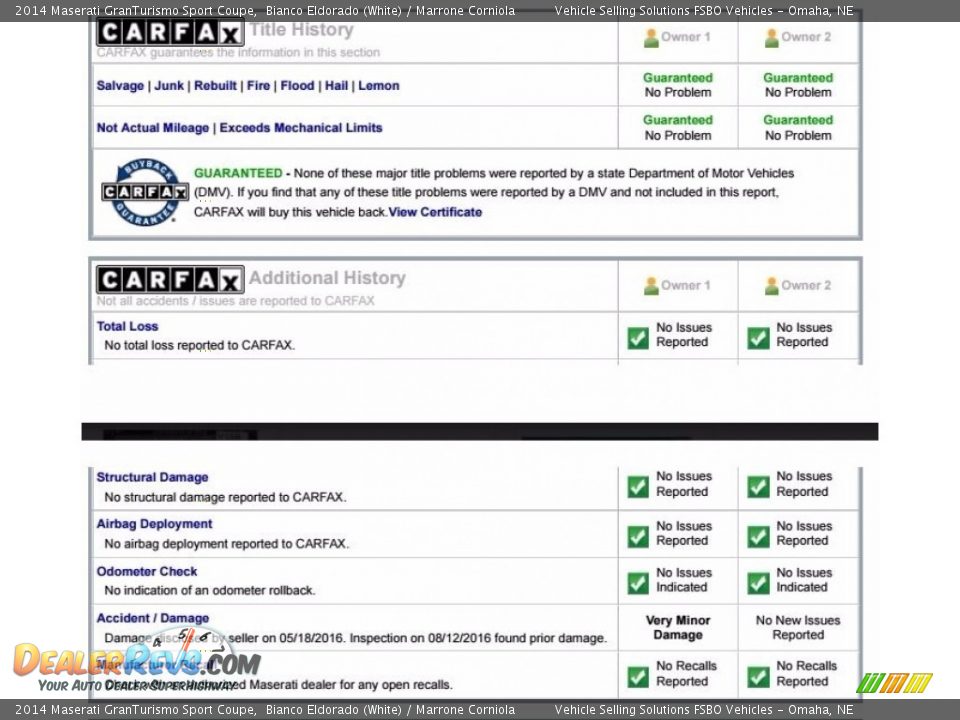Open the Salvage title link
The height and width of the screenshot is (720, 960).
(120, 86)
